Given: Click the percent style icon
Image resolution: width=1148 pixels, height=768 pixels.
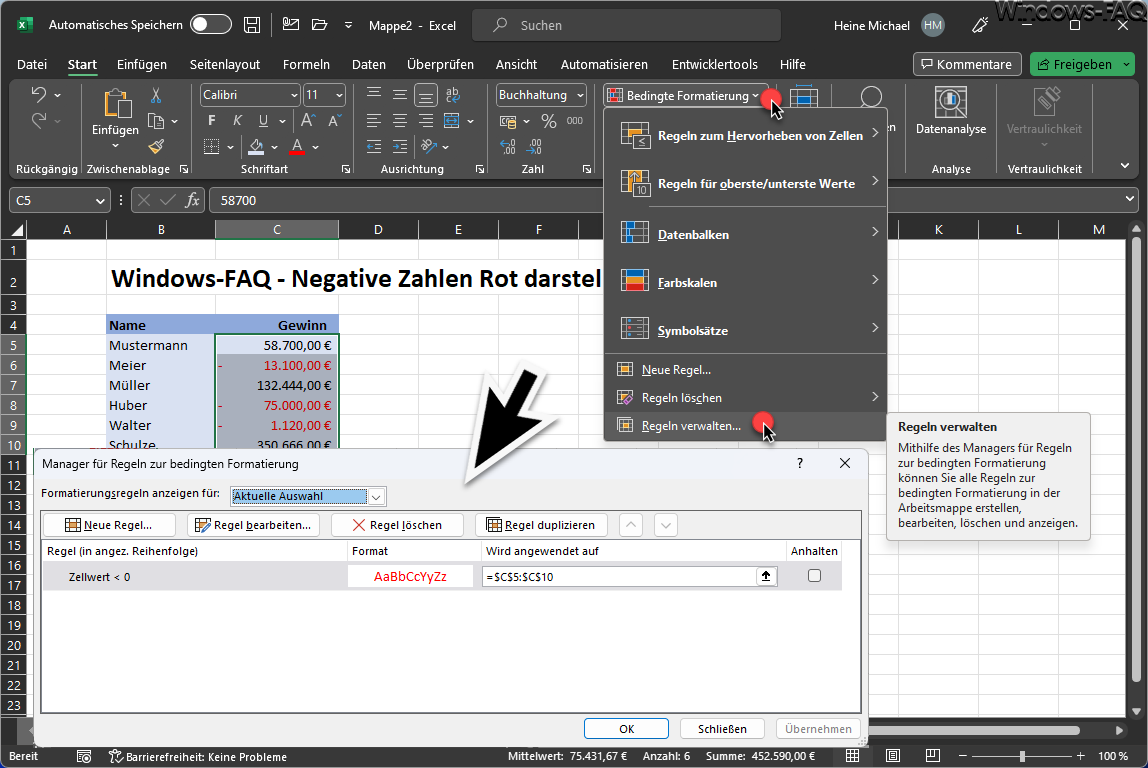Looking at the screenshot, I should tap(548, 121).
